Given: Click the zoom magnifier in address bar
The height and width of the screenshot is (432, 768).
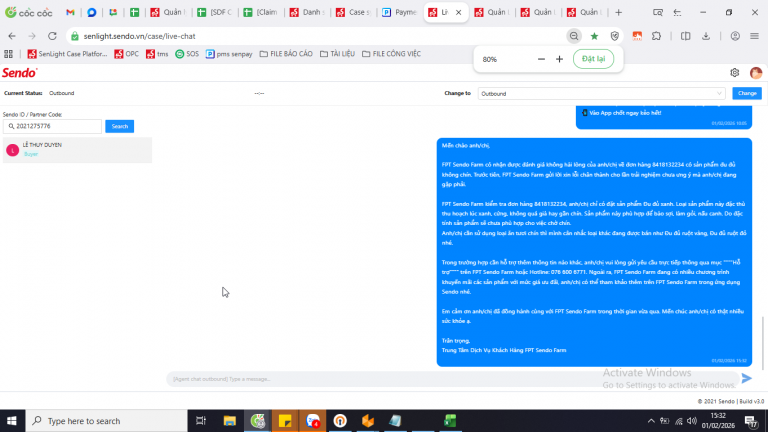Looking at the screenshot, I should pyautogui.click(x=574, y=36).
